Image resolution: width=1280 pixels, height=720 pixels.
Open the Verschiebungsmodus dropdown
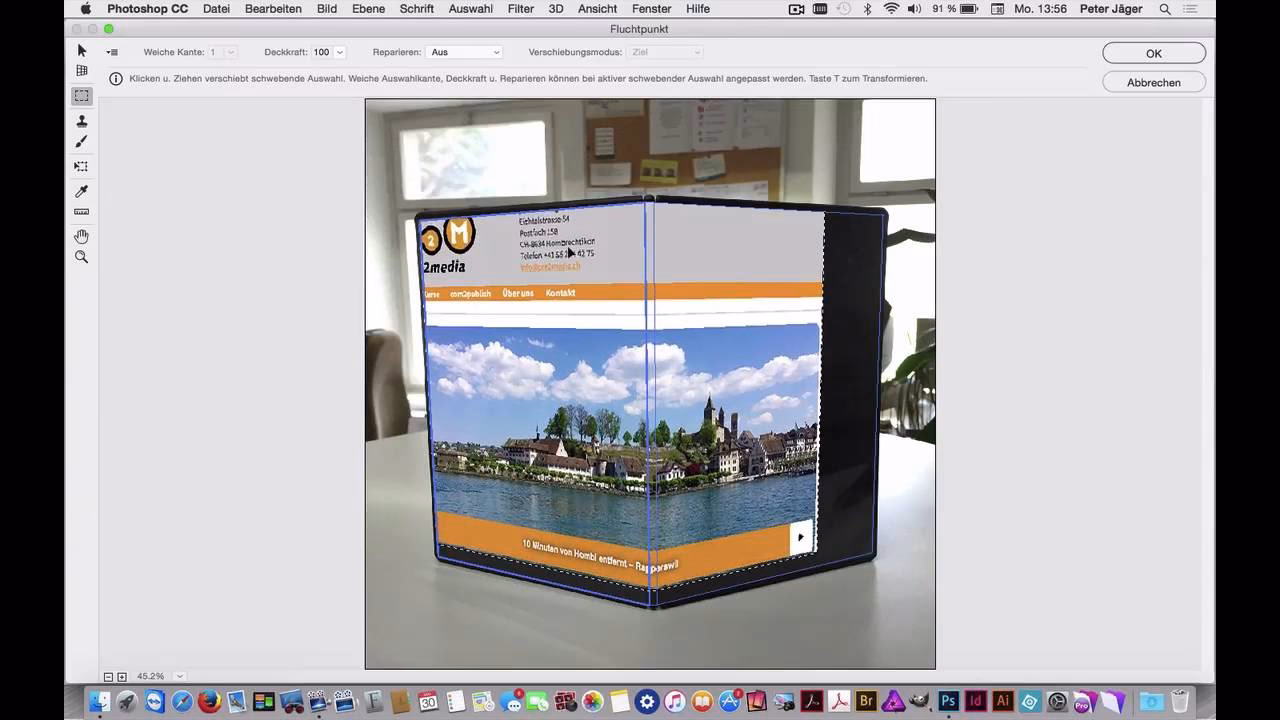[665, 51]
